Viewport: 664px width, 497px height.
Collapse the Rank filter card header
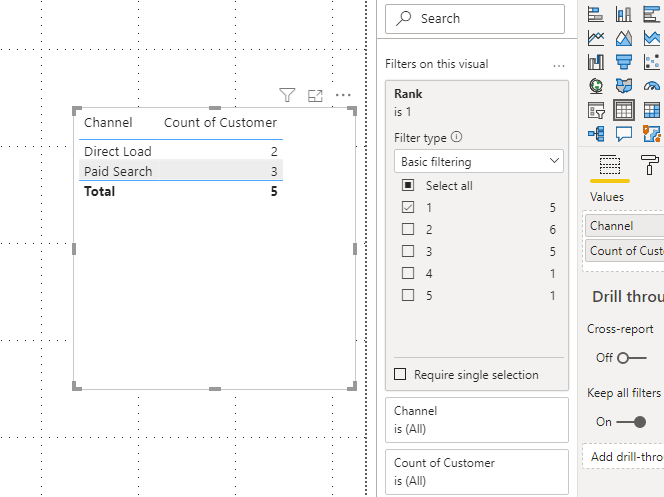tap(477, 102)
